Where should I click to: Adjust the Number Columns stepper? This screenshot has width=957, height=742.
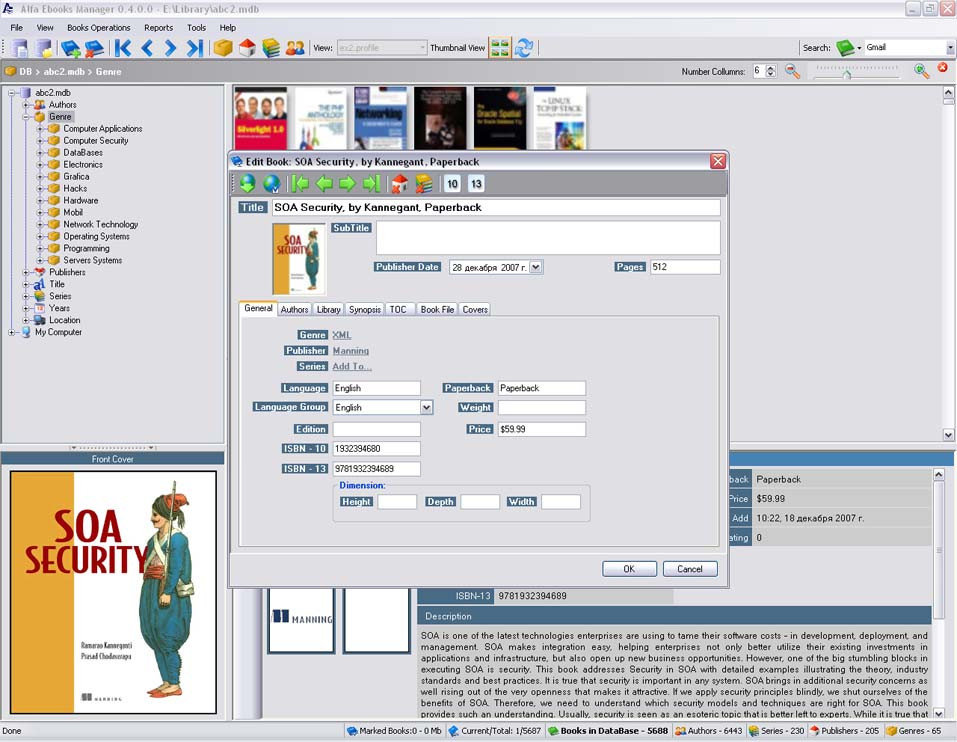pos(771,71)
